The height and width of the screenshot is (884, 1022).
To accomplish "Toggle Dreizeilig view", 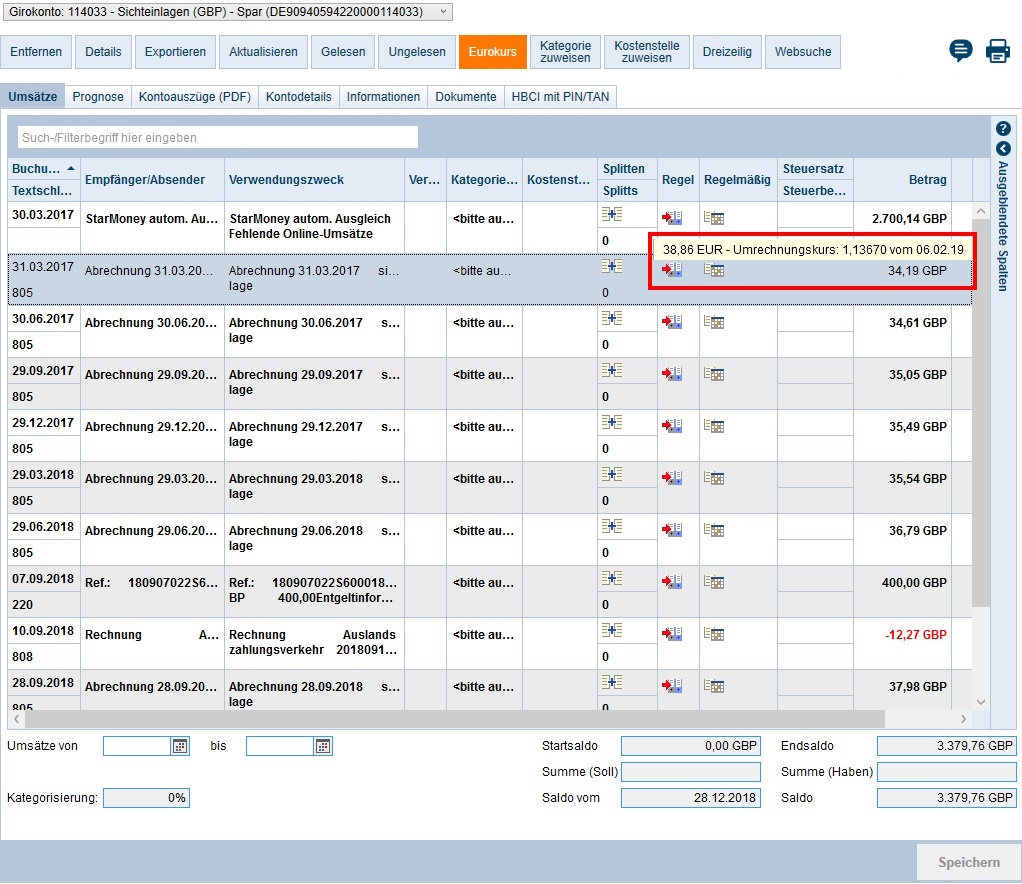I will [727, 52].
